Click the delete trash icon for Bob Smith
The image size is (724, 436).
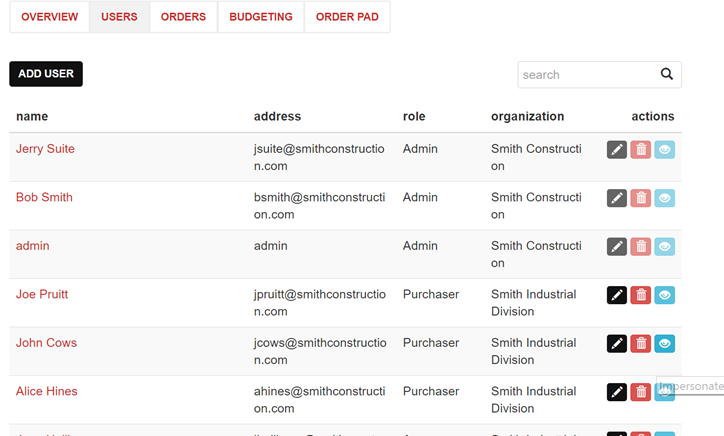pos(641,198)
